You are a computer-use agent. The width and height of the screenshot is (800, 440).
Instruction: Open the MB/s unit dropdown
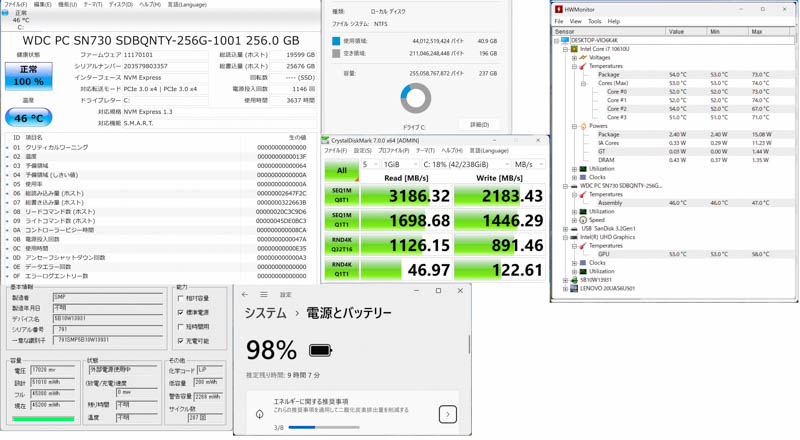529,164
